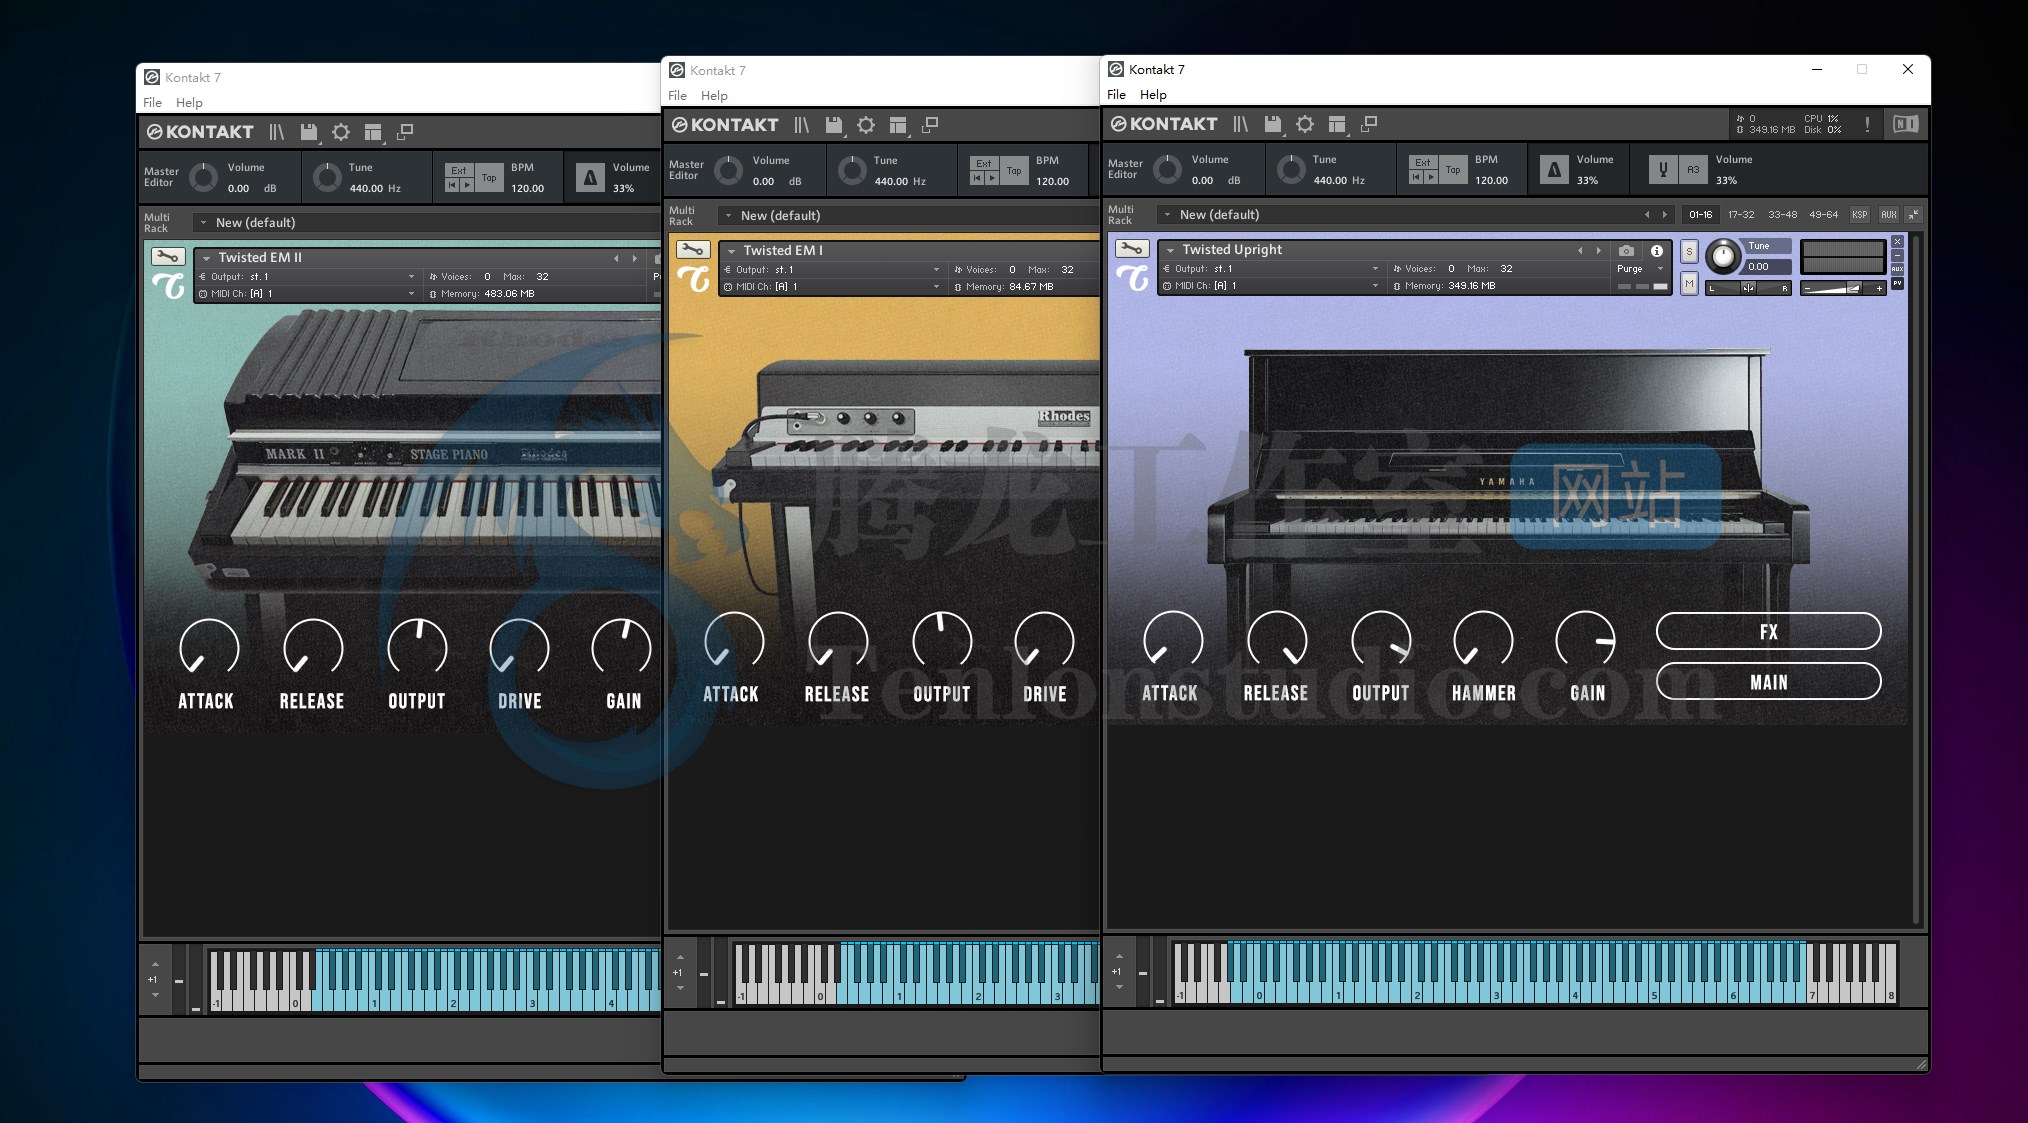Click Tap tempo in left window
The image size is (2028, 1123).
point(489,178)
